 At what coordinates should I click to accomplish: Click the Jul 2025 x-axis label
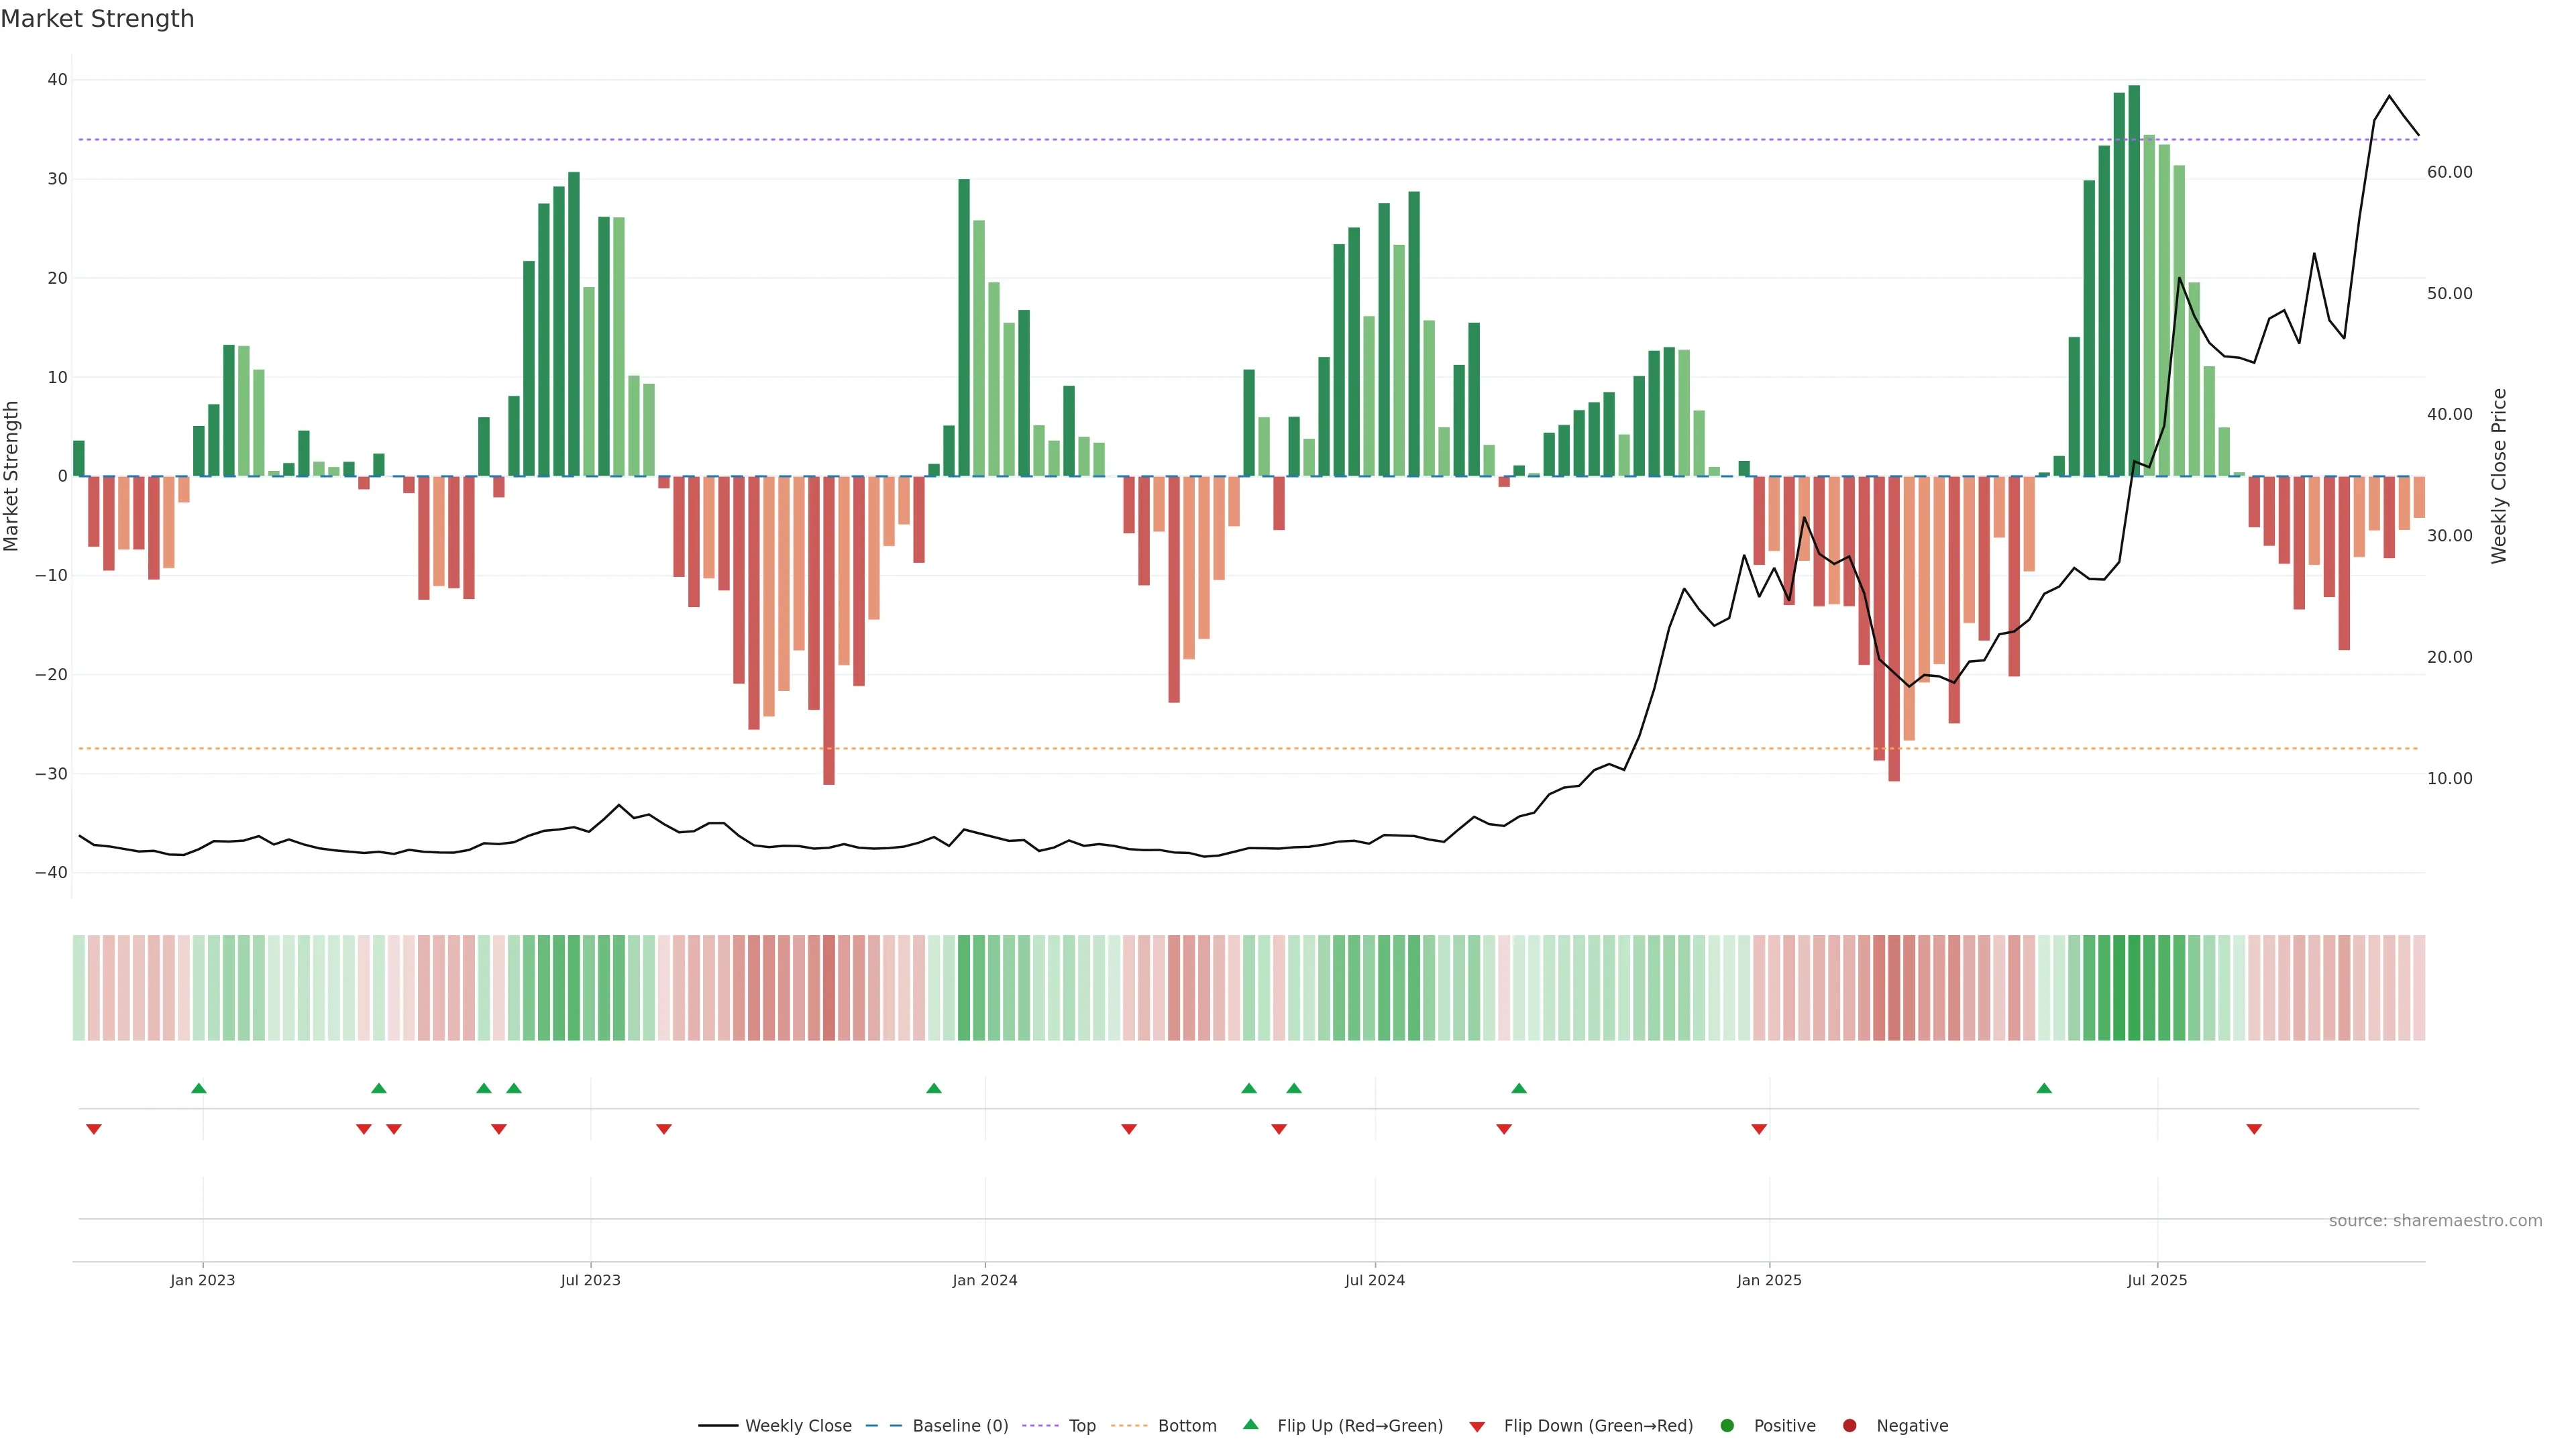click(2157, 1280)
